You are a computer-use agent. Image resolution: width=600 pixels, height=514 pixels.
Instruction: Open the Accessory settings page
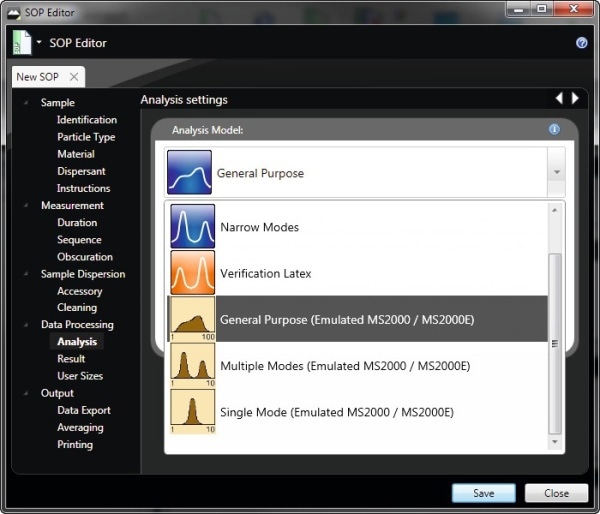click(x=80, y=291)
